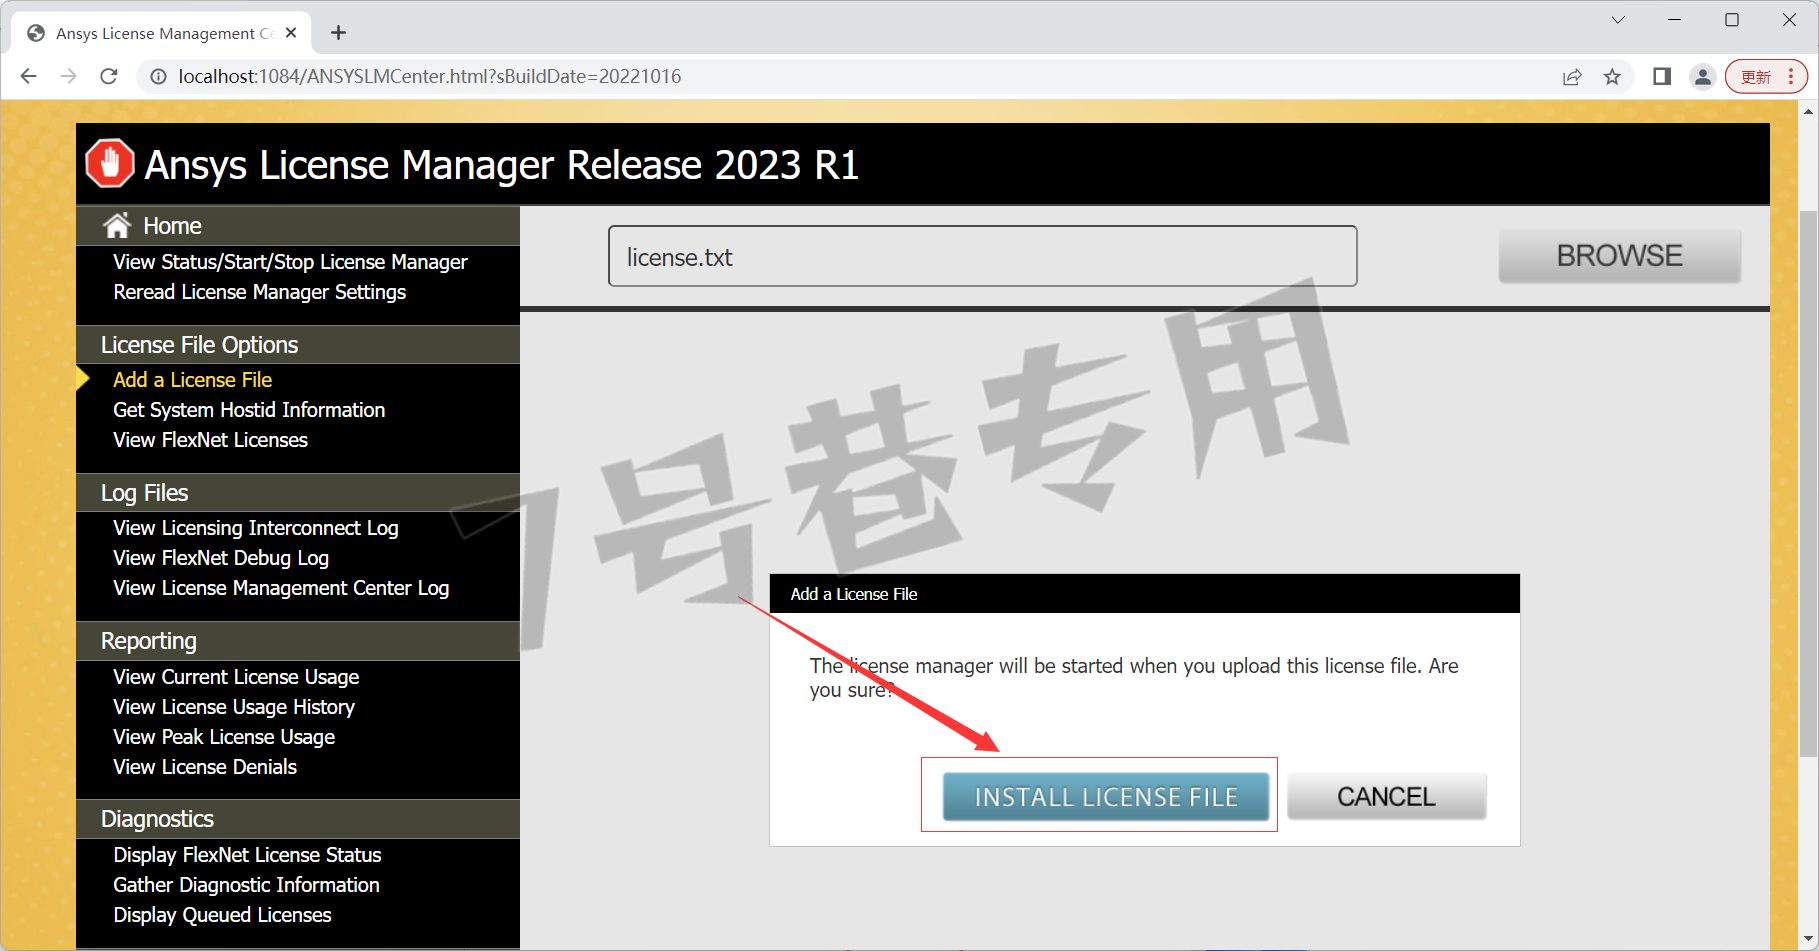Screen dimensions: 1819x951
Task: Click the license.txt file path field
Action: point(982,256)
